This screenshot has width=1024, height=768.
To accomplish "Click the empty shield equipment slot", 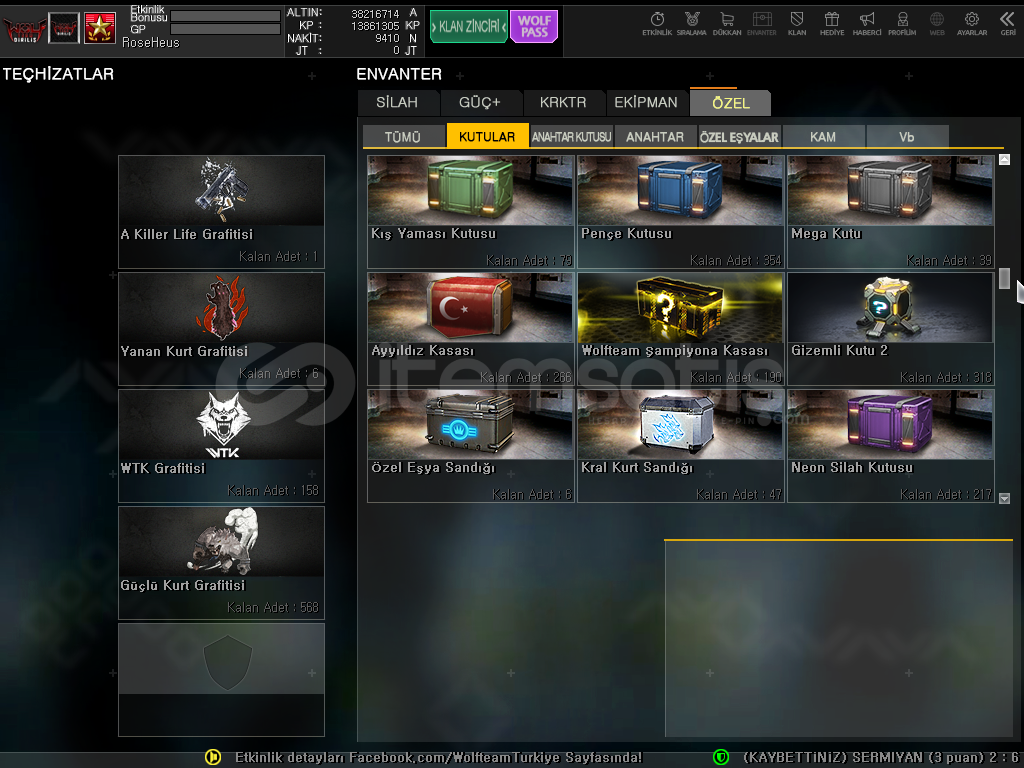I will pos(221,679).
